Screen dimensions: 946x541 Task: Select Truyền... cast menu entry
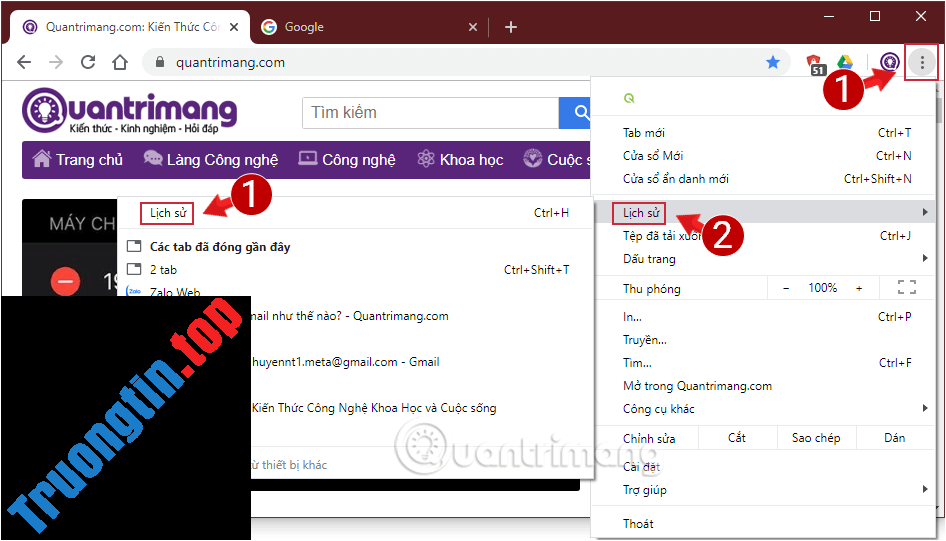[764, 340]
